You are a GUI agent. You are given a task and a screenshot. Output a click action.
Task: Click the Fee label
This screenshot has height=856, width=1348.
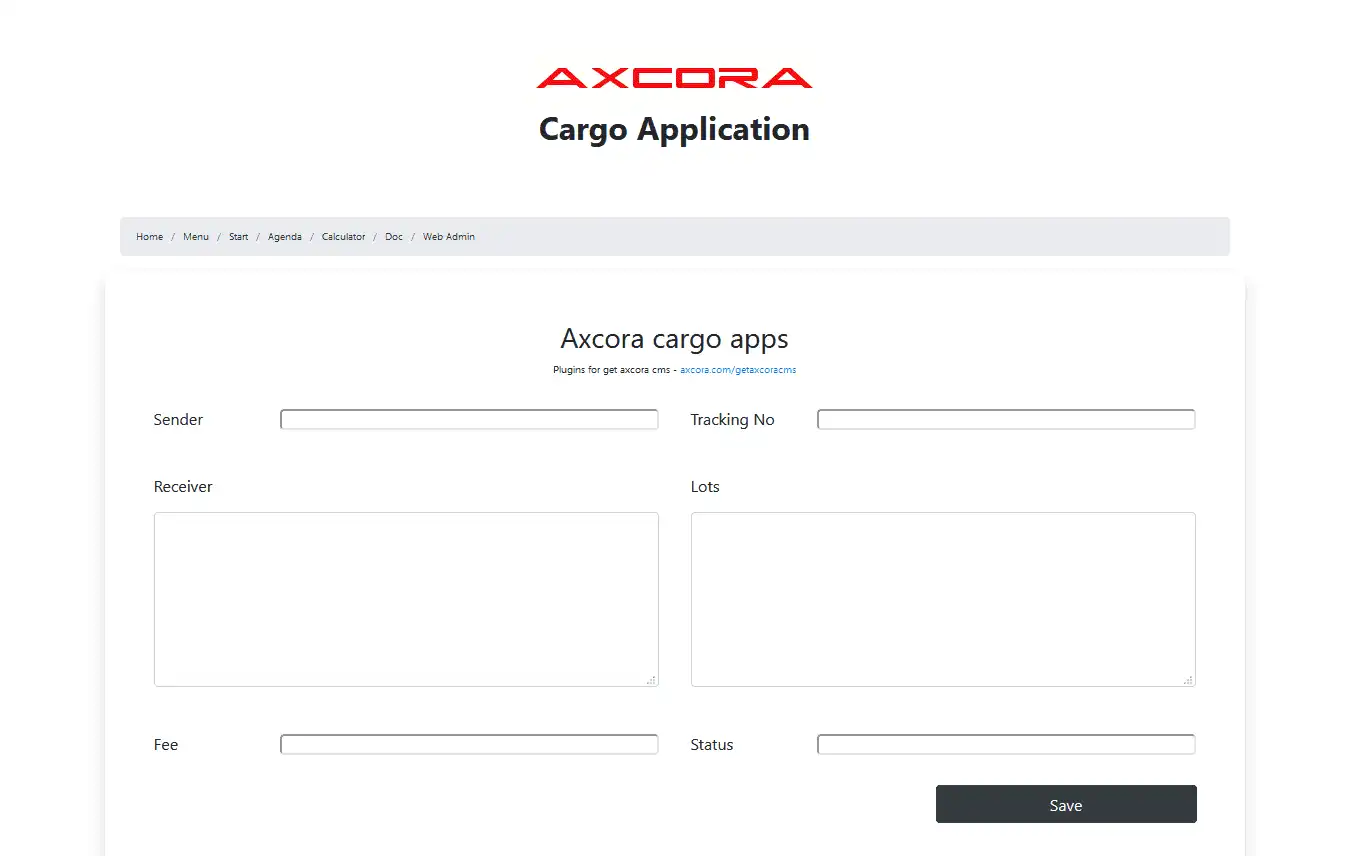click(166, 745)
